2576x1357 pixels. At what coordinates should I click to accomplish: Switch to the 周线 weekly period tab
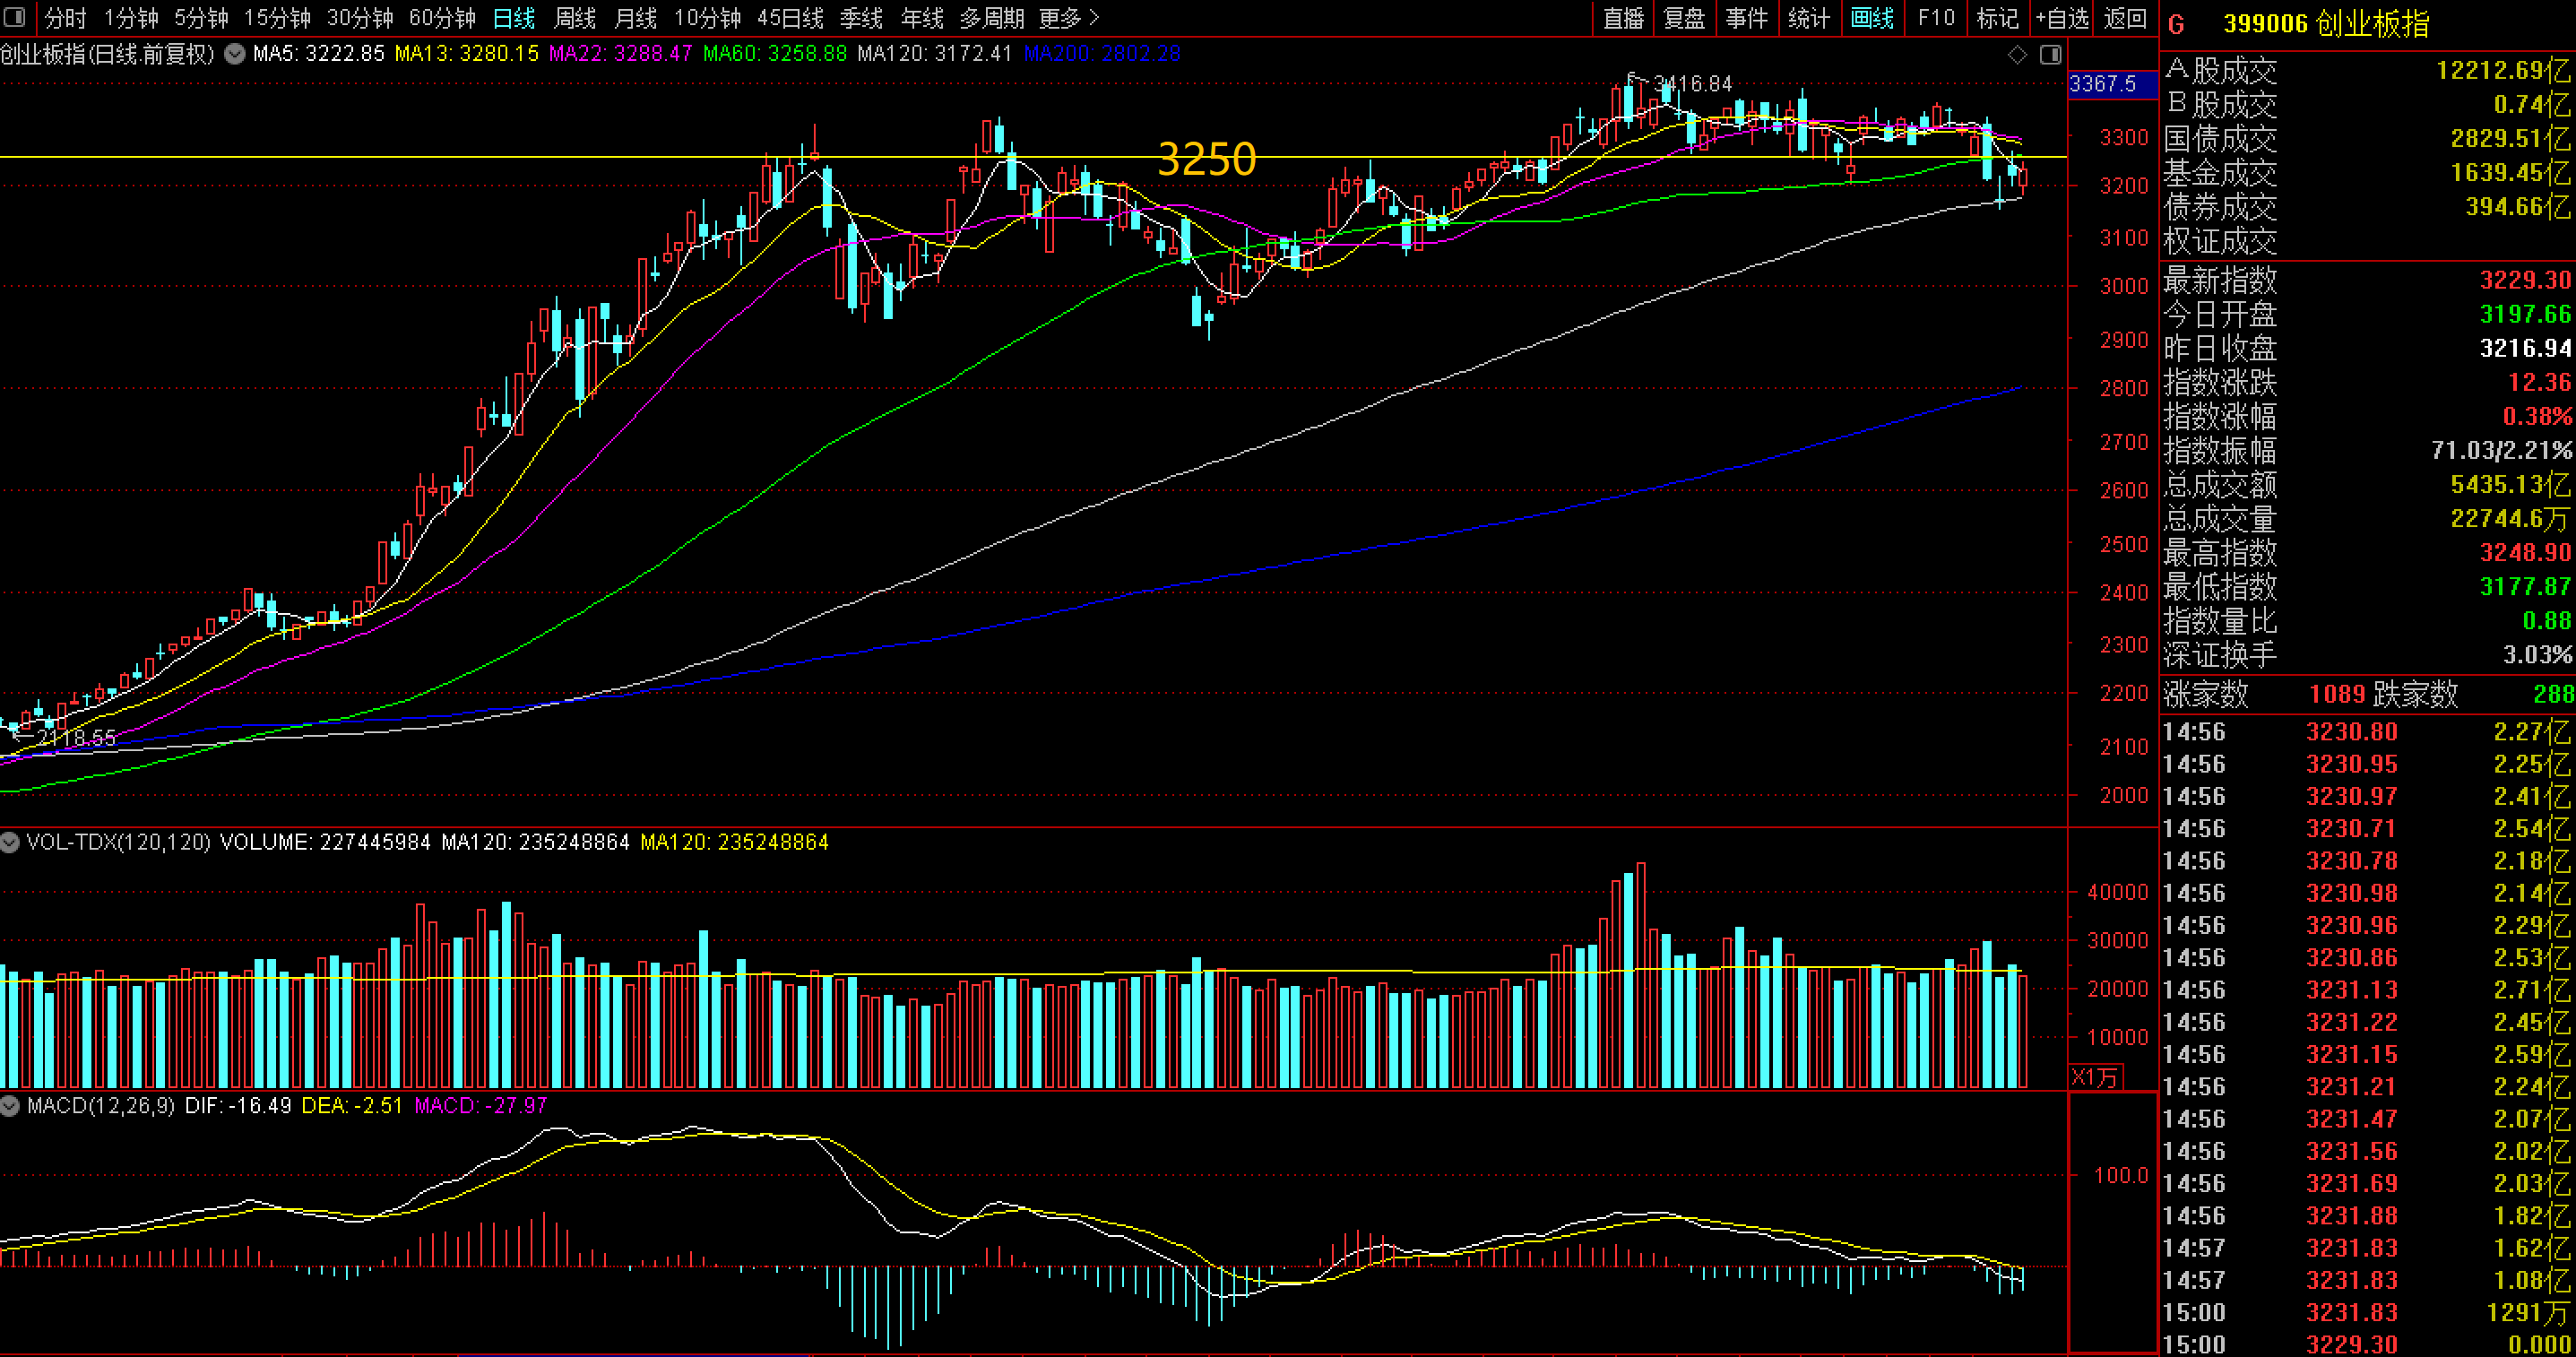(574, 18)
